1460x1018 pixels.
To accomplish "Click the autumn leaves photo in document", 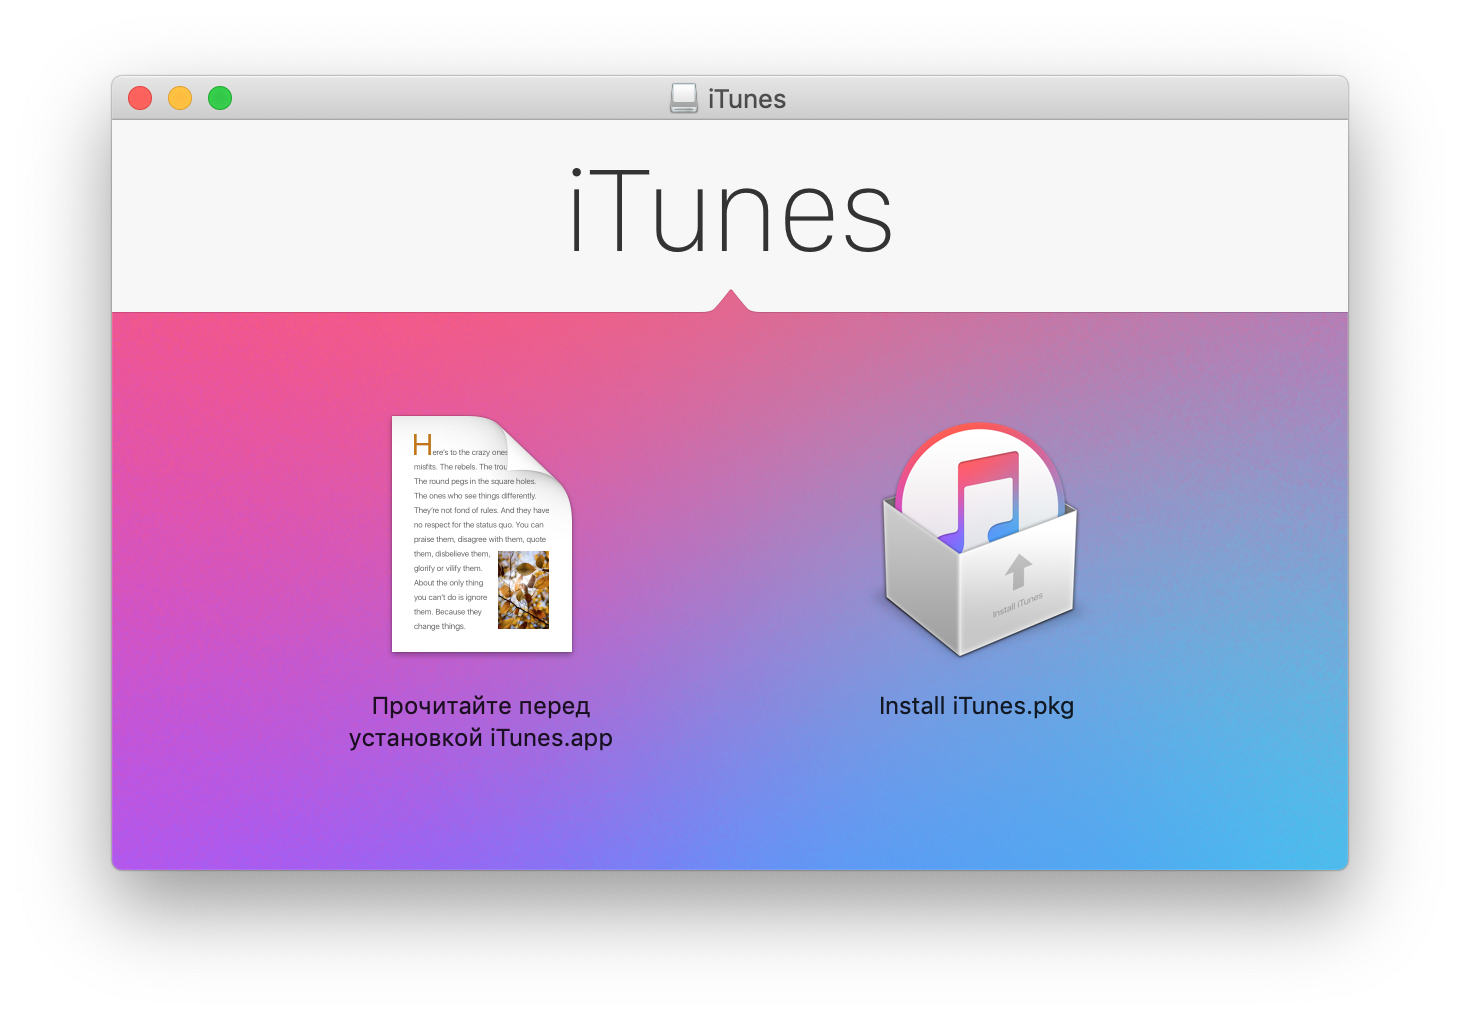I will click(x=523, y=590).
